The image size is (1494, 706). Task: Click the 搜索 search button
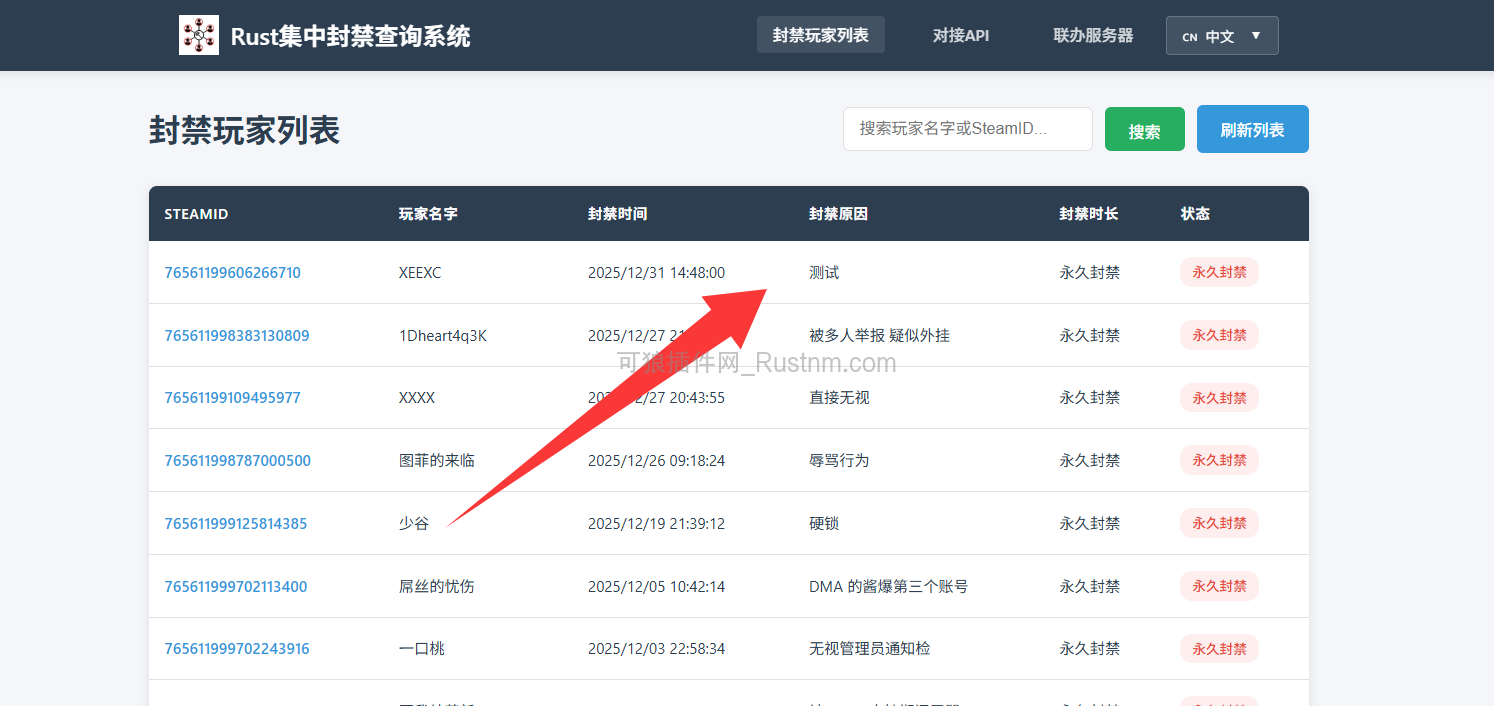point(1144,128)
